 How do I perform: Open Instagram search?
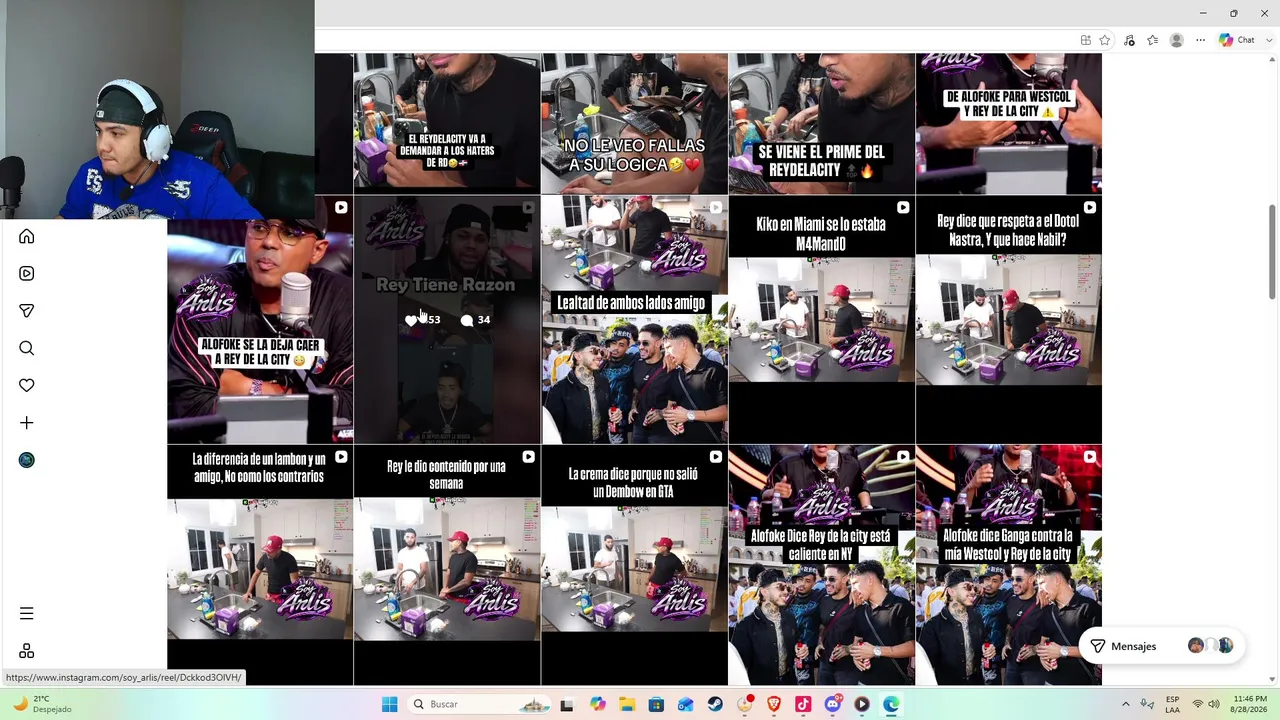[27, 348]
